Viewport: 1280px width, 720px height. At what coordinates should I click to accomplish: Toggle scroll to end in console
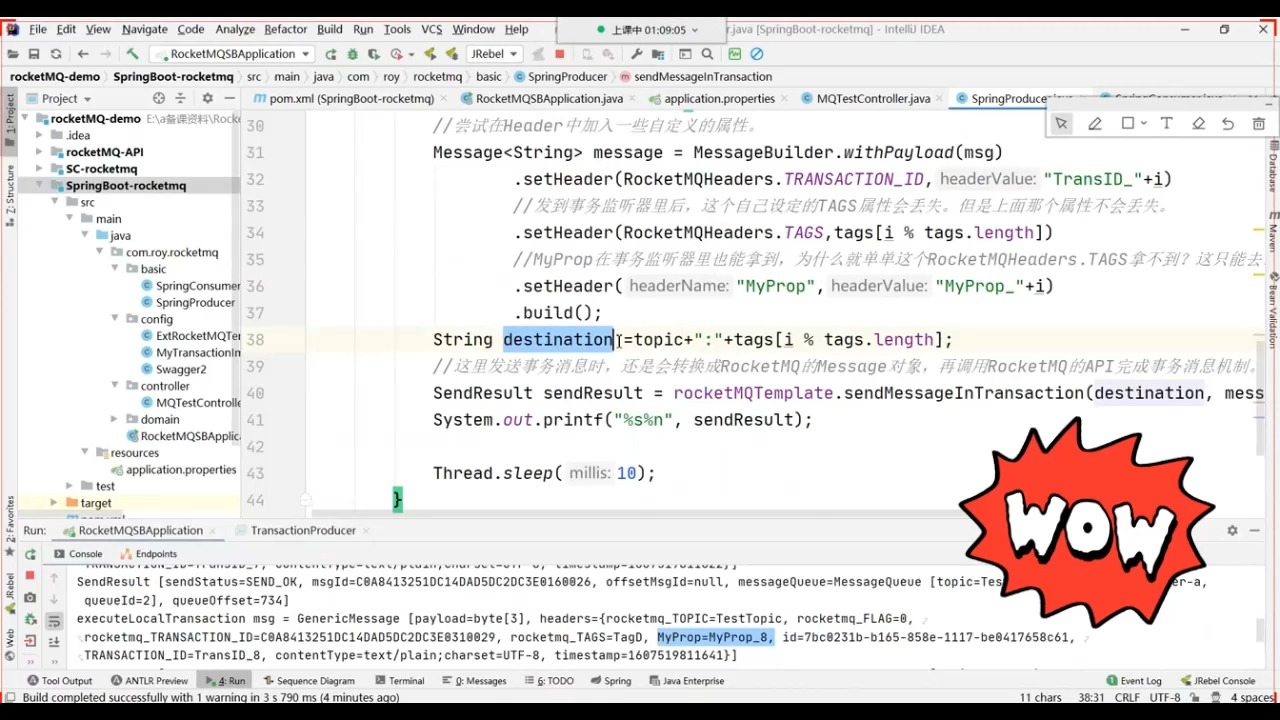pos(54,641)
